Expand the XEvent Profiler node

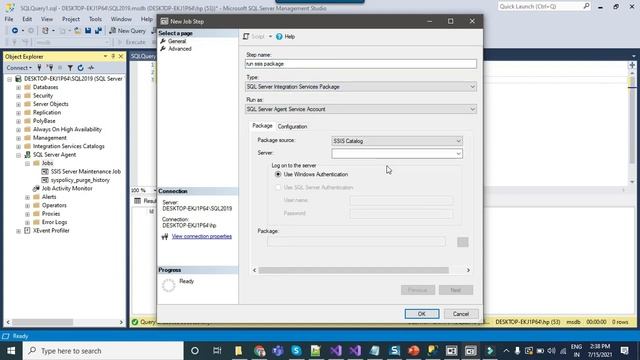(x=18, y=231)
